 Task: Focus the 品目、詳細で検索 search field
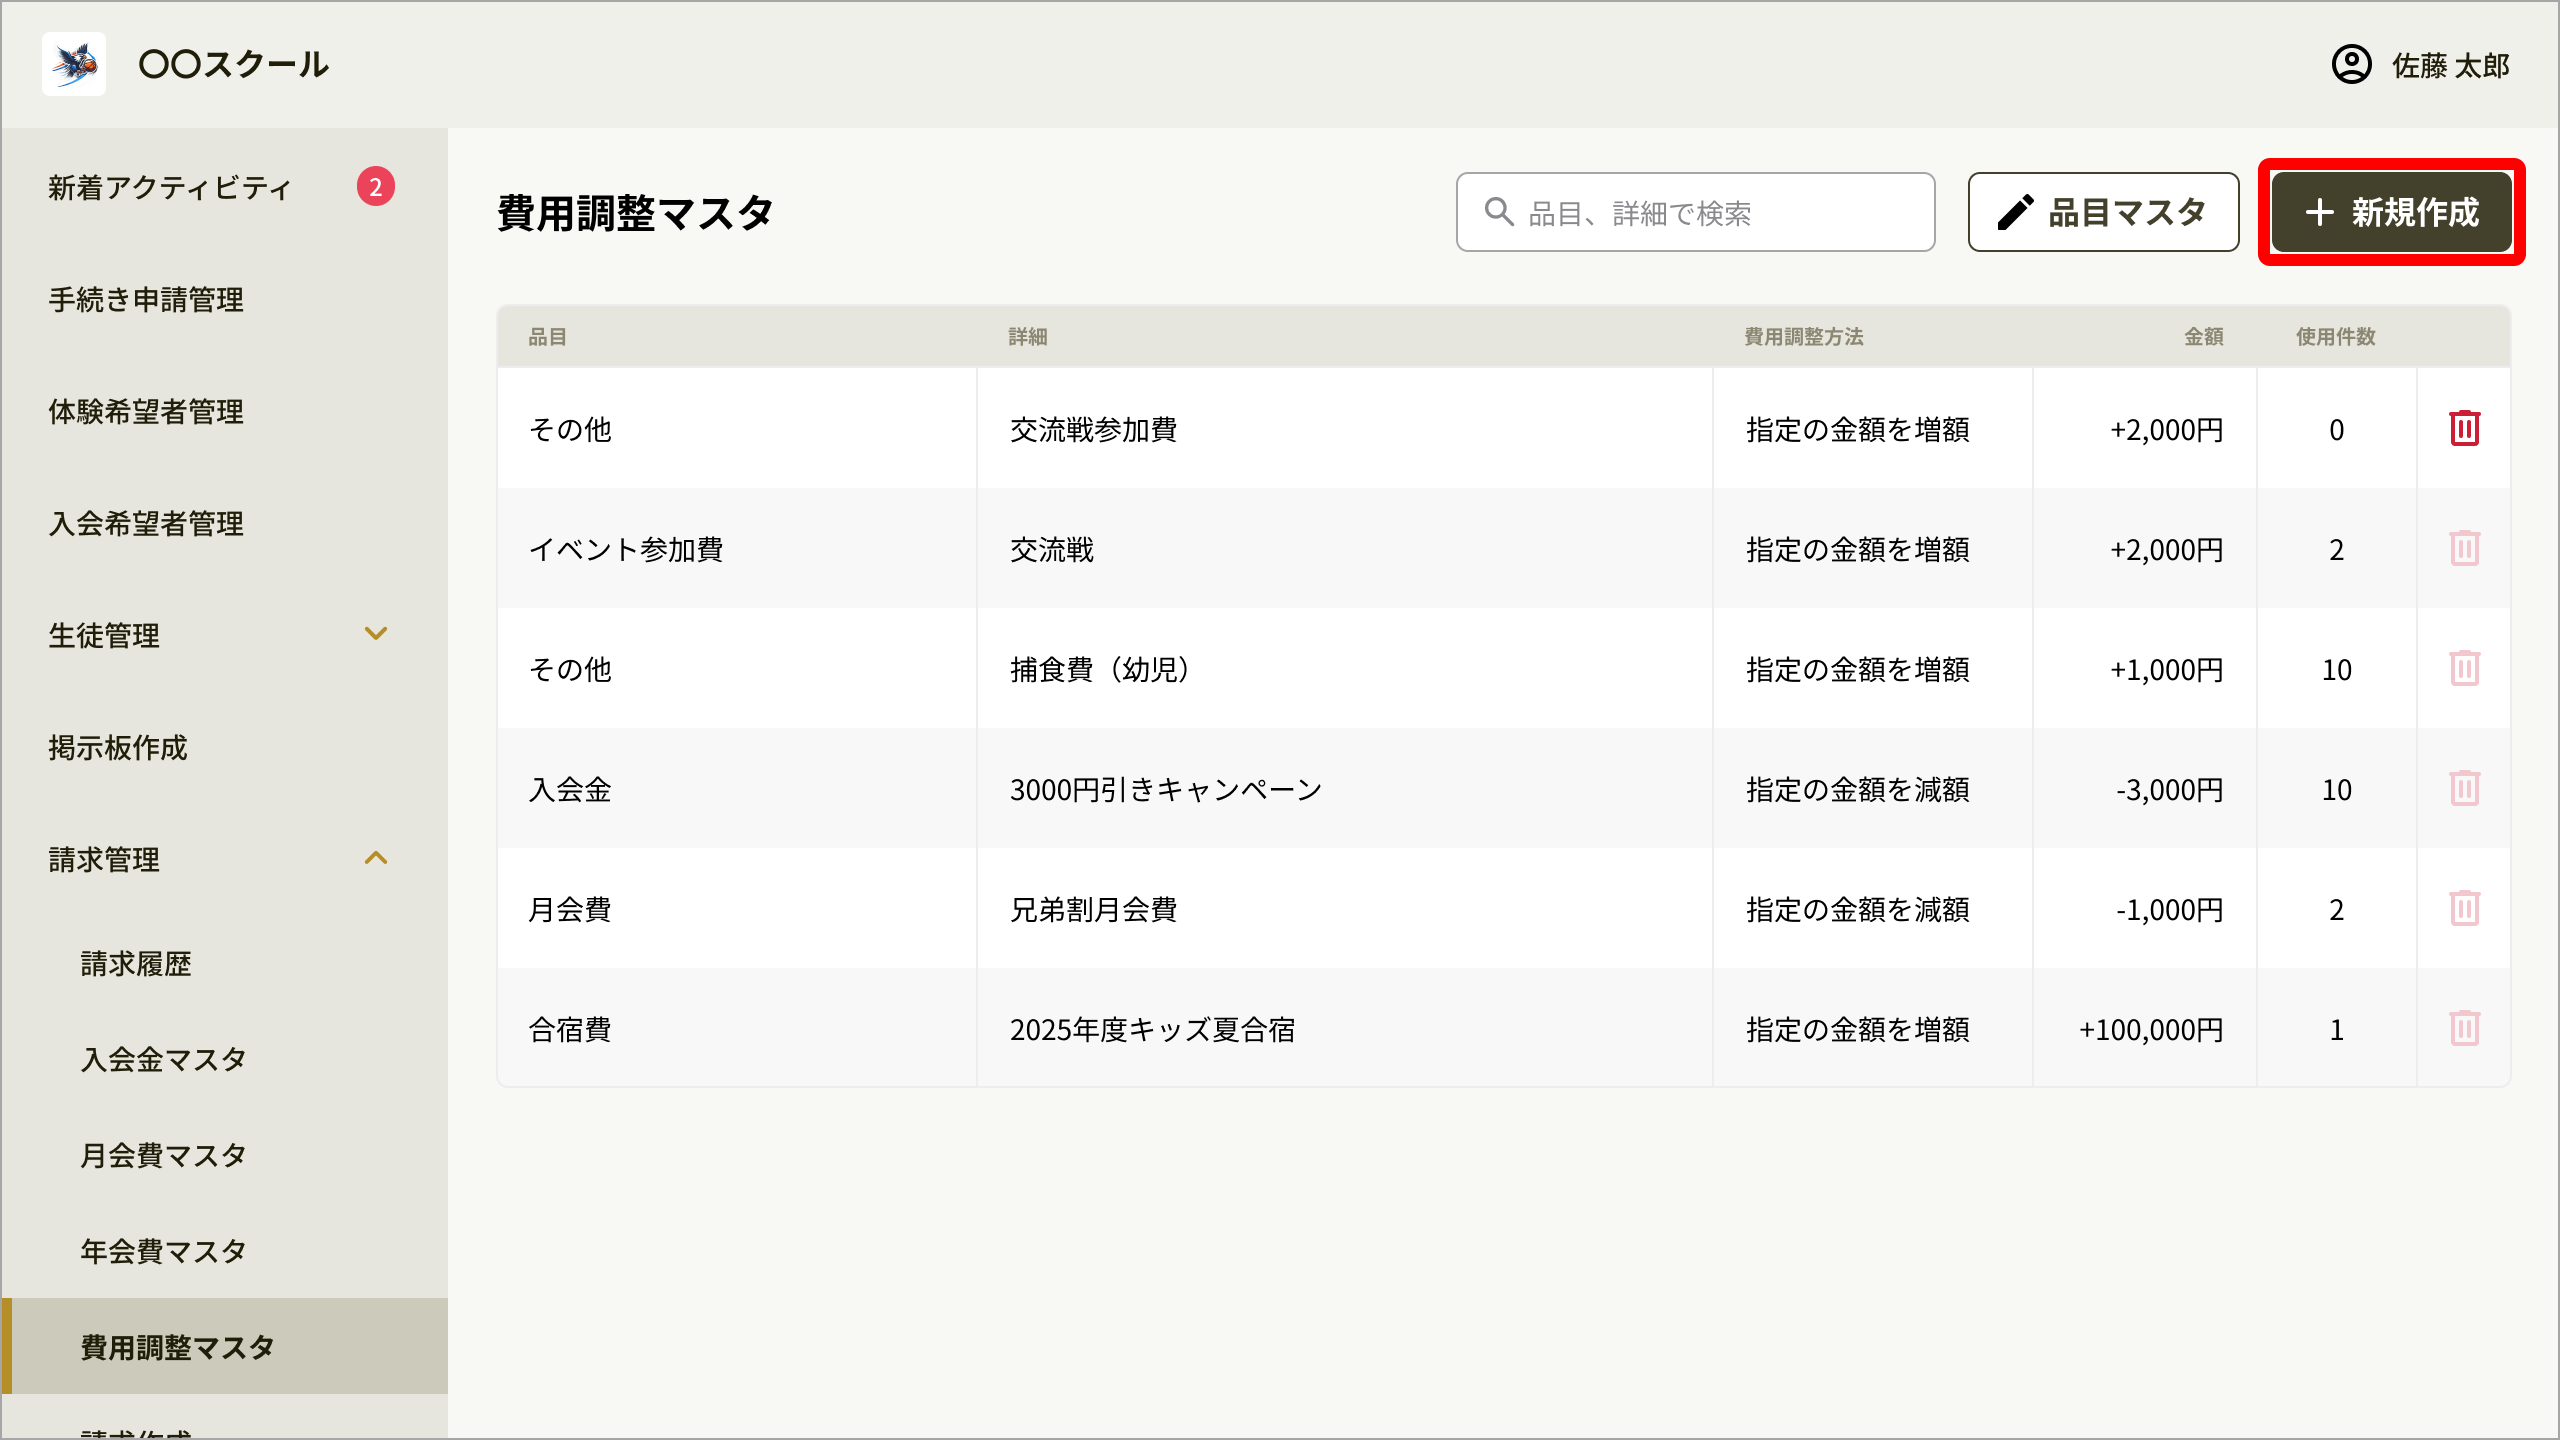[x=1695, y=212]
